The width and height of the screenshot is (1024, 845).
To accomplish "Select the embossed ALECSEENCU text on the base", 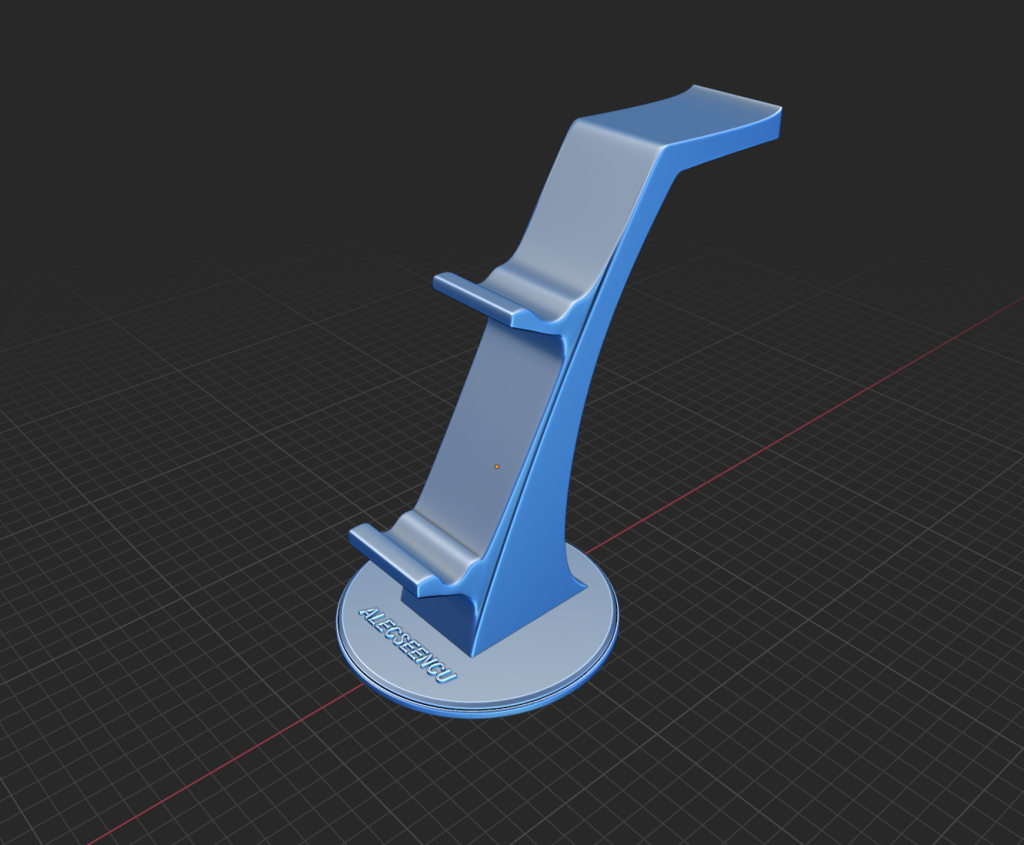I will 407,645.
